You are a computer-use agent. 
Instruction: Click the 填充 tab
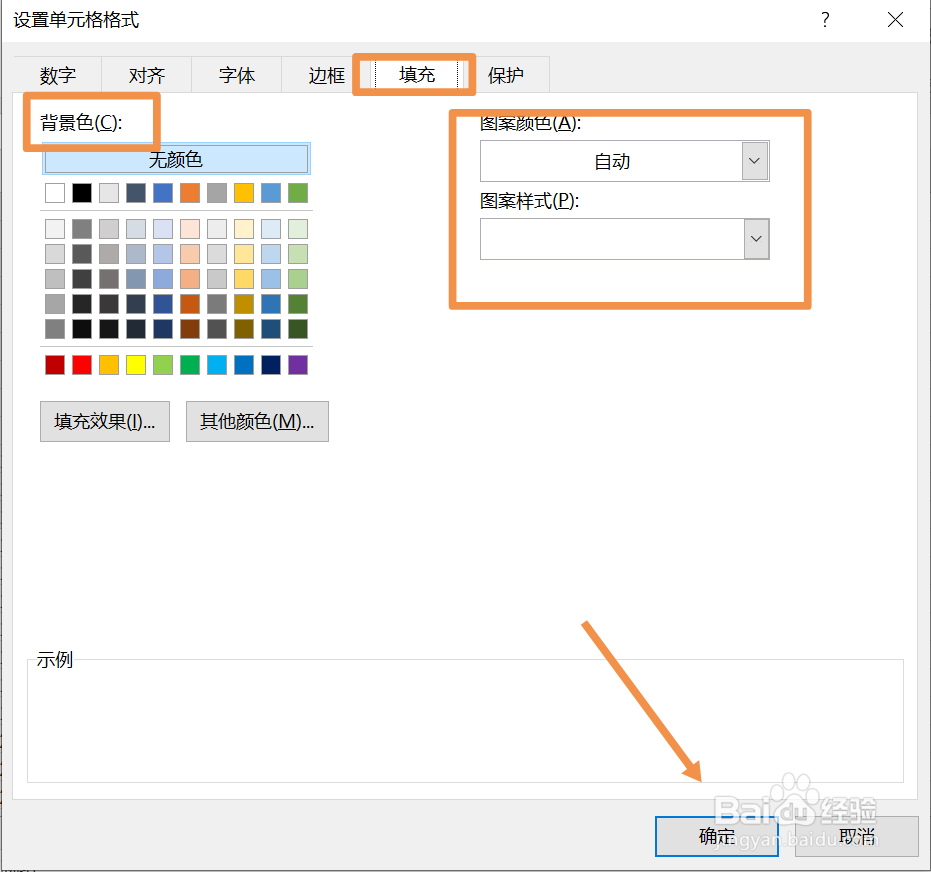[417, 74]
